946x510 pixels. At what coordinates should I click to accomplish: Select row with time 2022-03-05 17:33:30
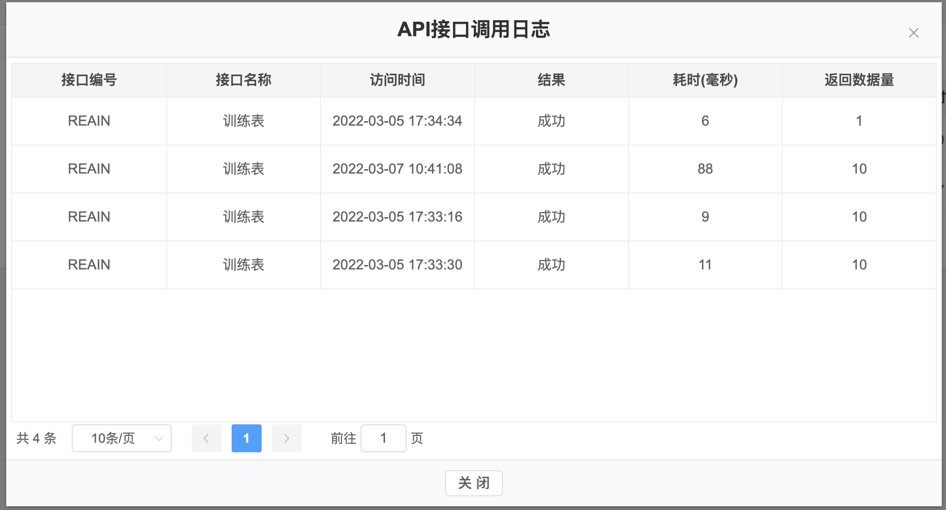click(474, 264)
